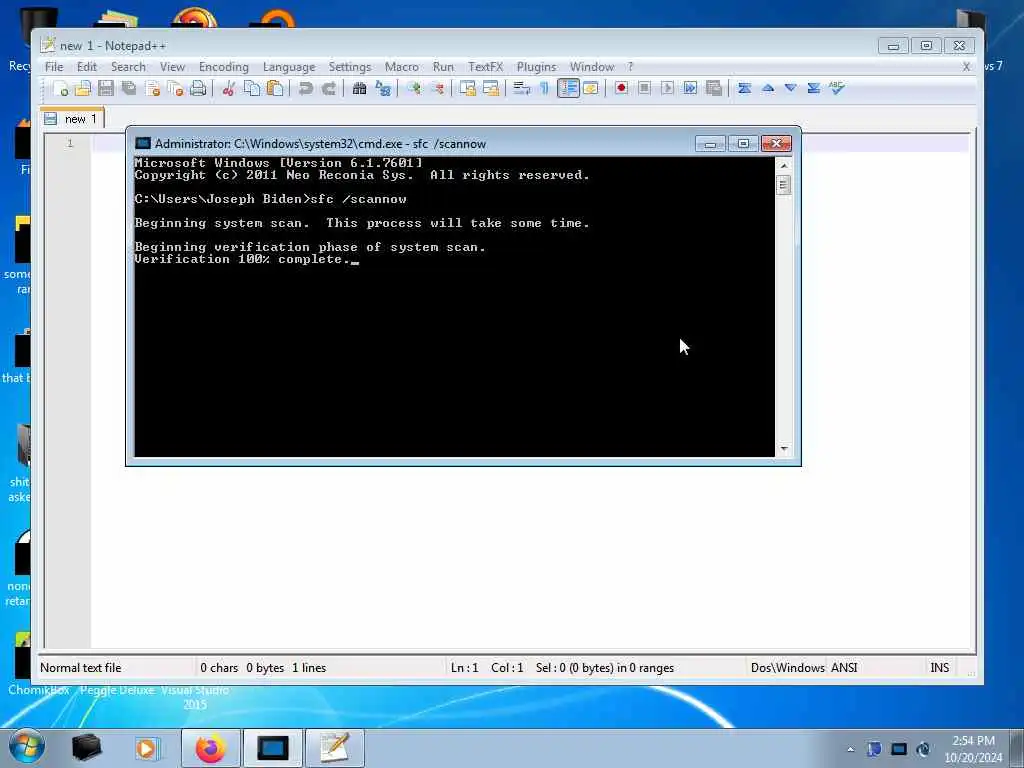
Task: Open the Edit menu
Action: 86,67
